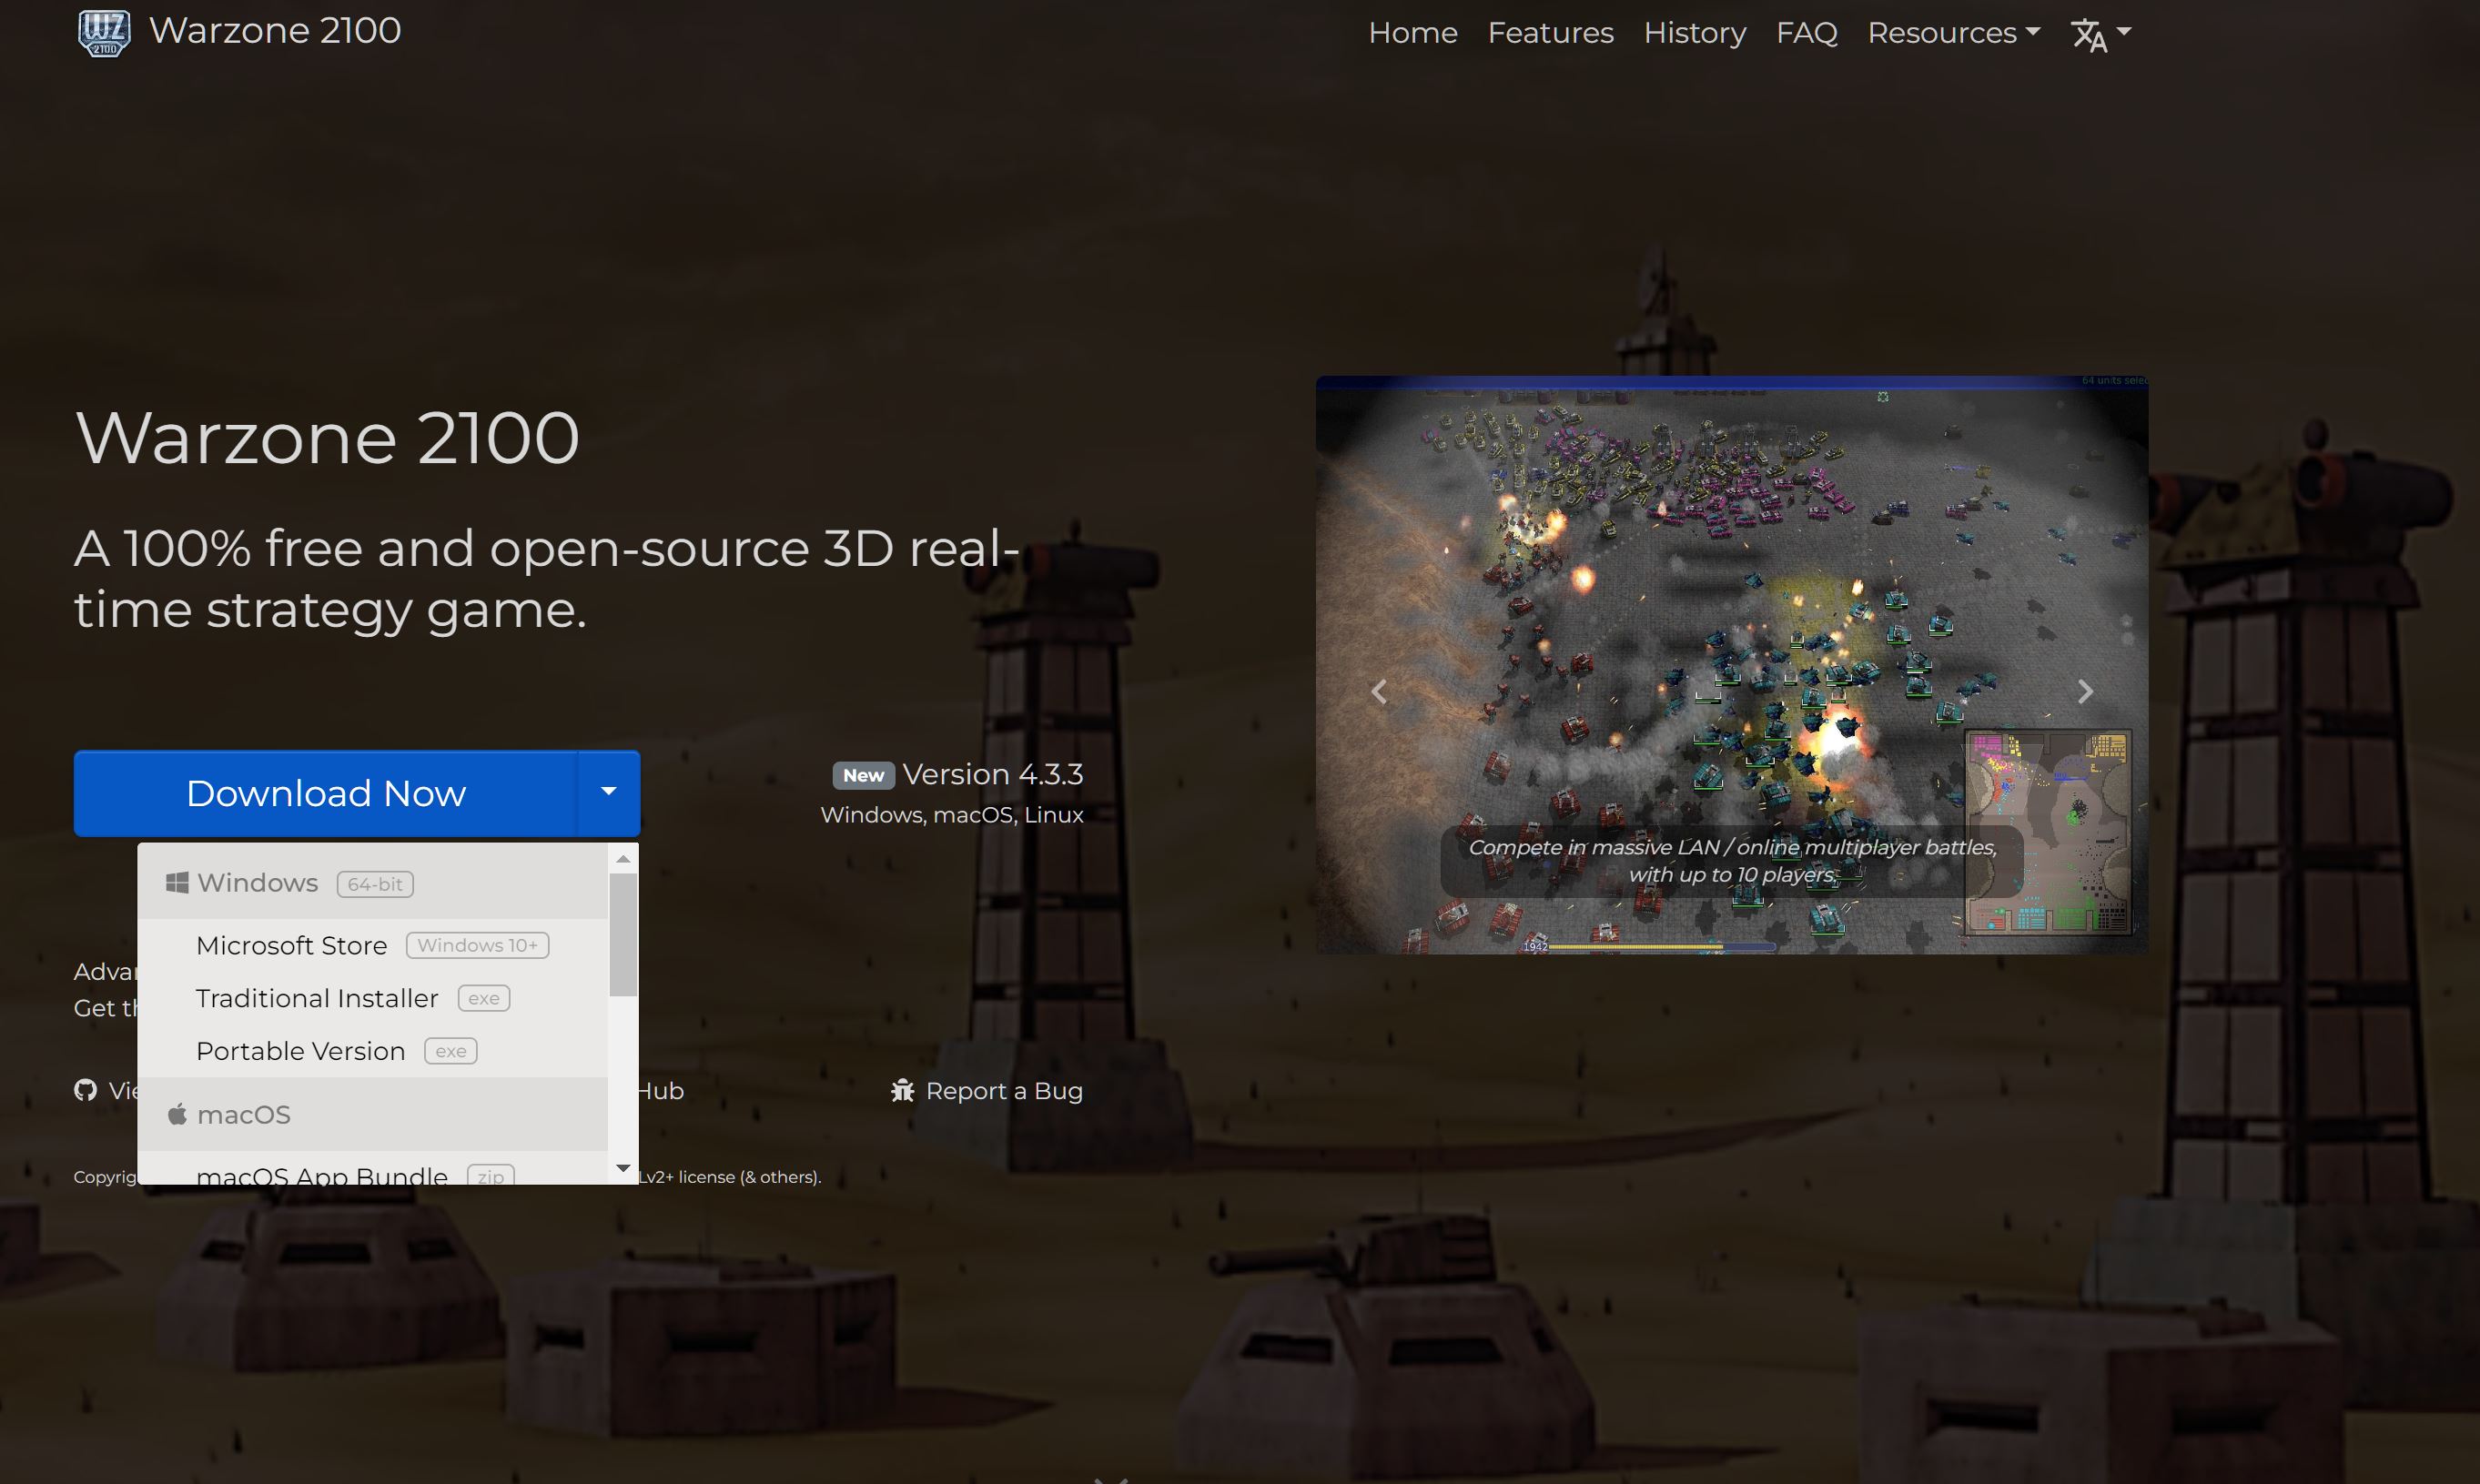Click the dropdown scrollbar down arrow
The width and height of the screenshot is (2480, 1484).
coord(623,1168)
